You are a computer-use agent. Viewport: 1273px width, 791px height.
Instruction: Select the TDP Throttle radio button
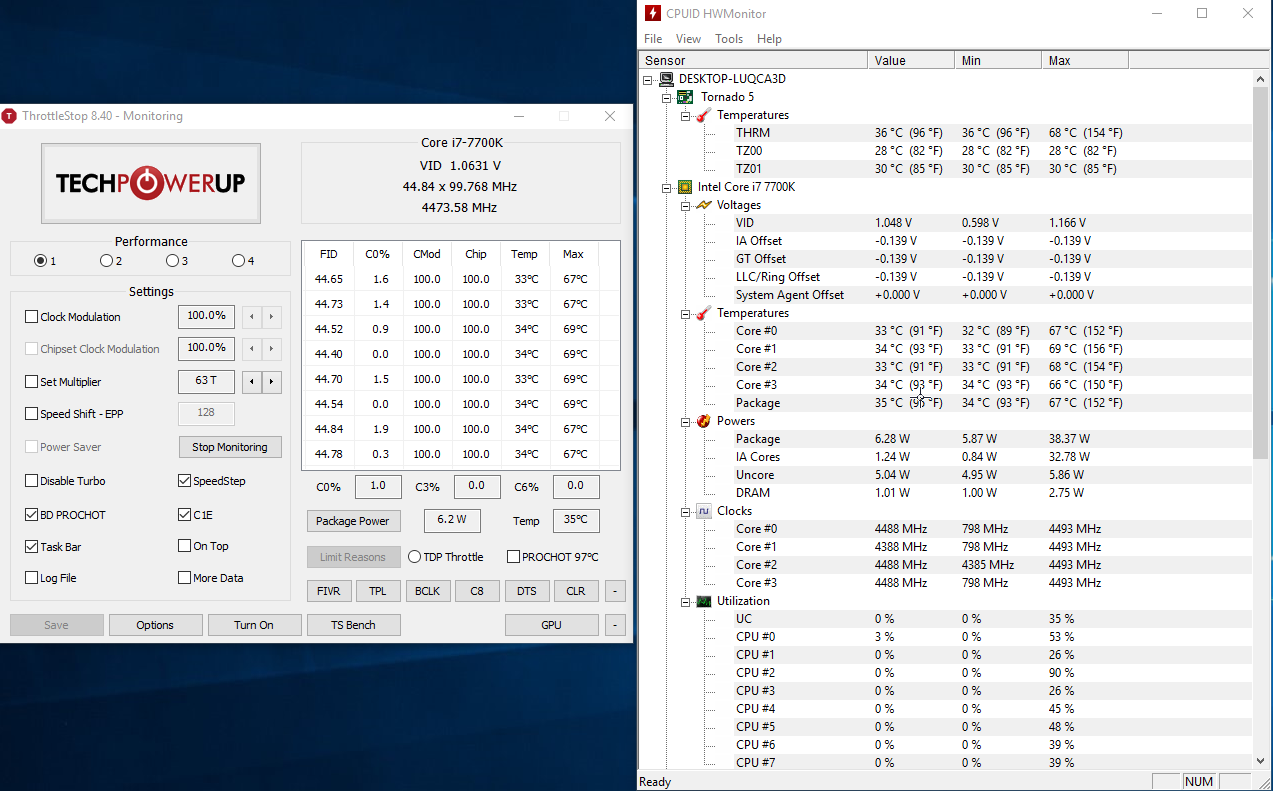coord(415,557)
